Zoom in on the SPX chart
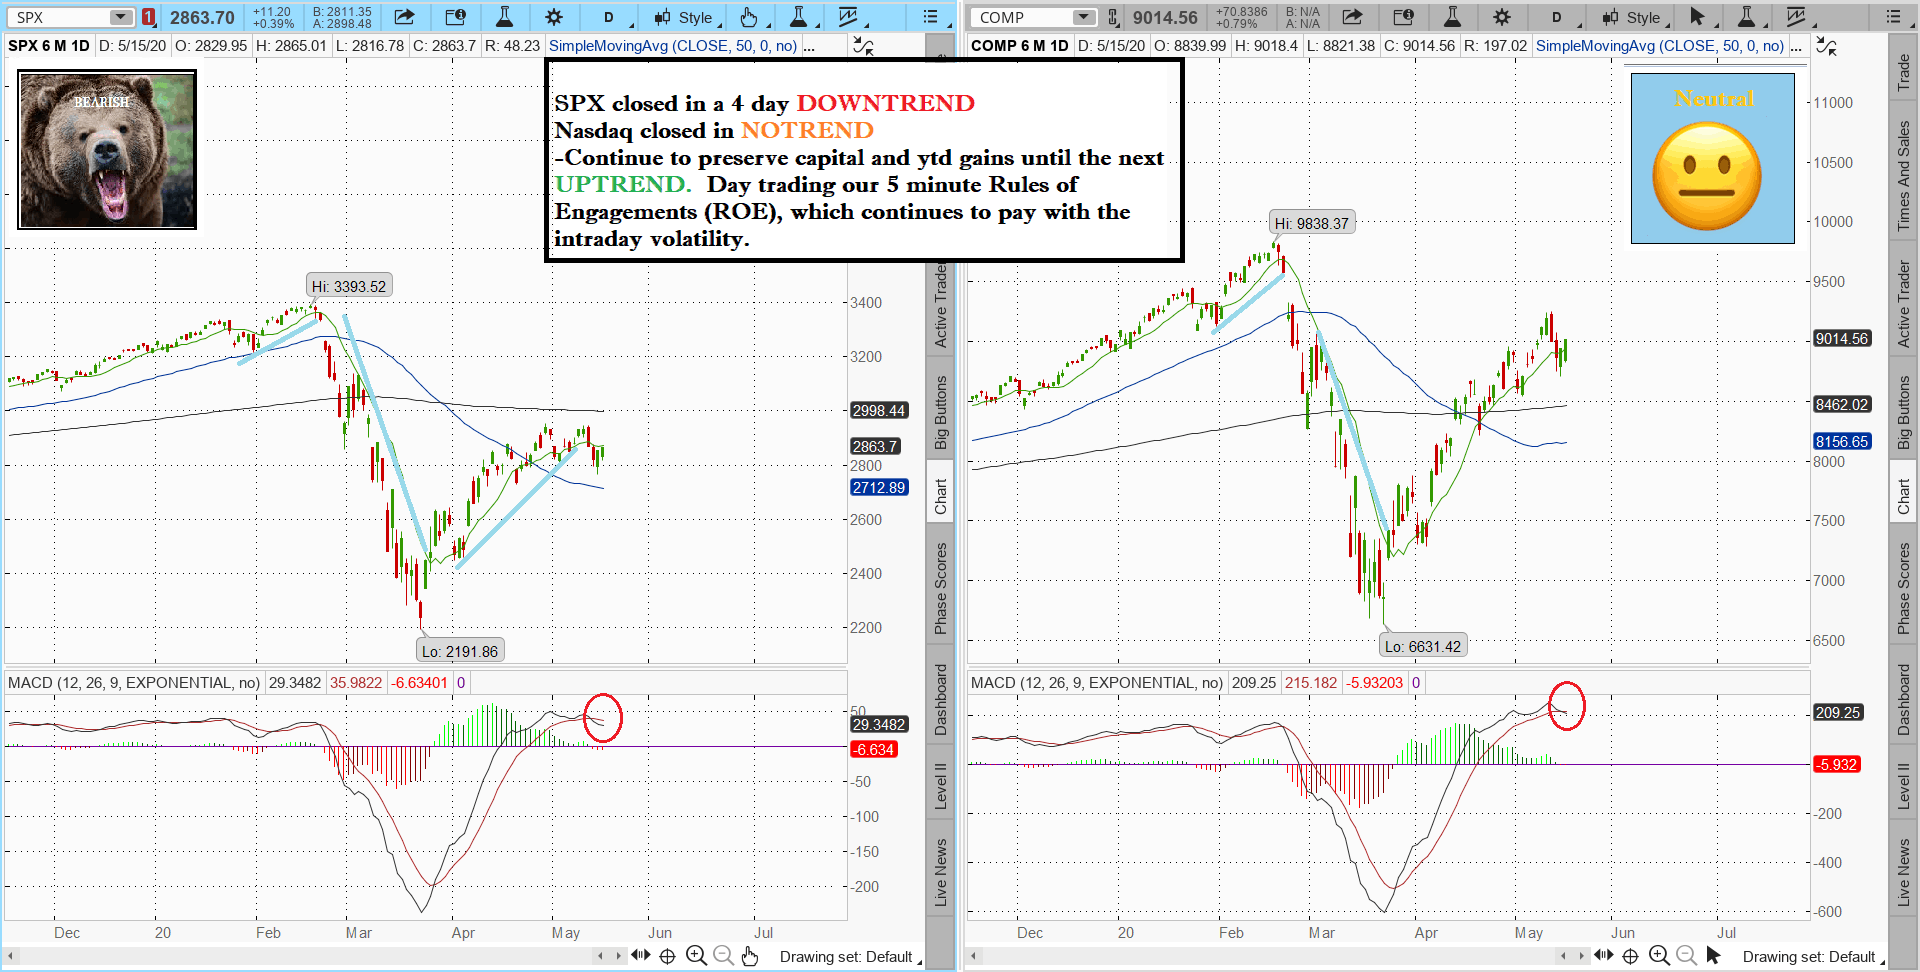 pos(696,956)
